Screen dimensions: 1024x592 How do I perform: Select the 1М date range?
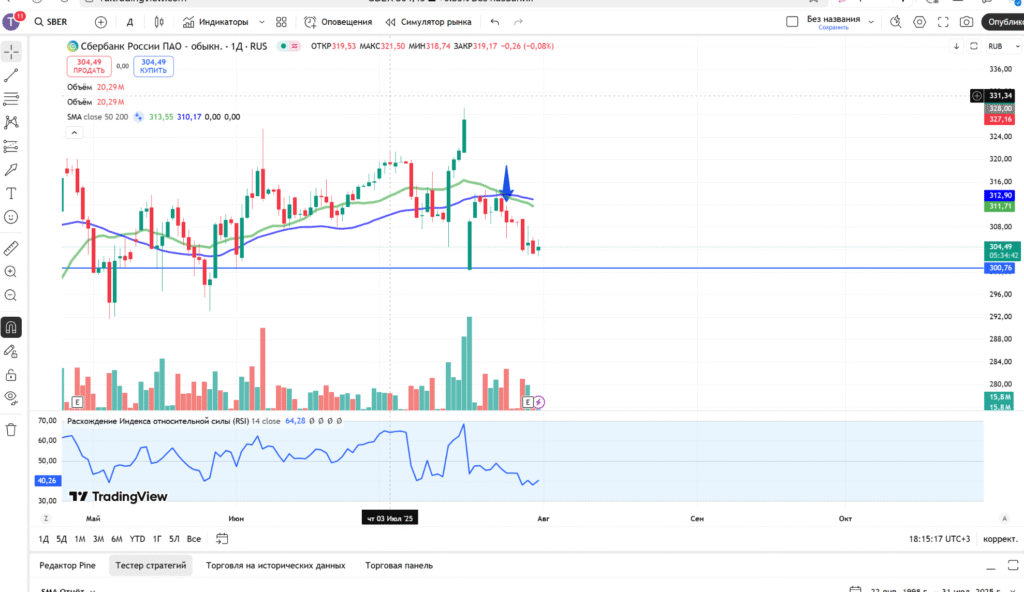coord(80,539)
